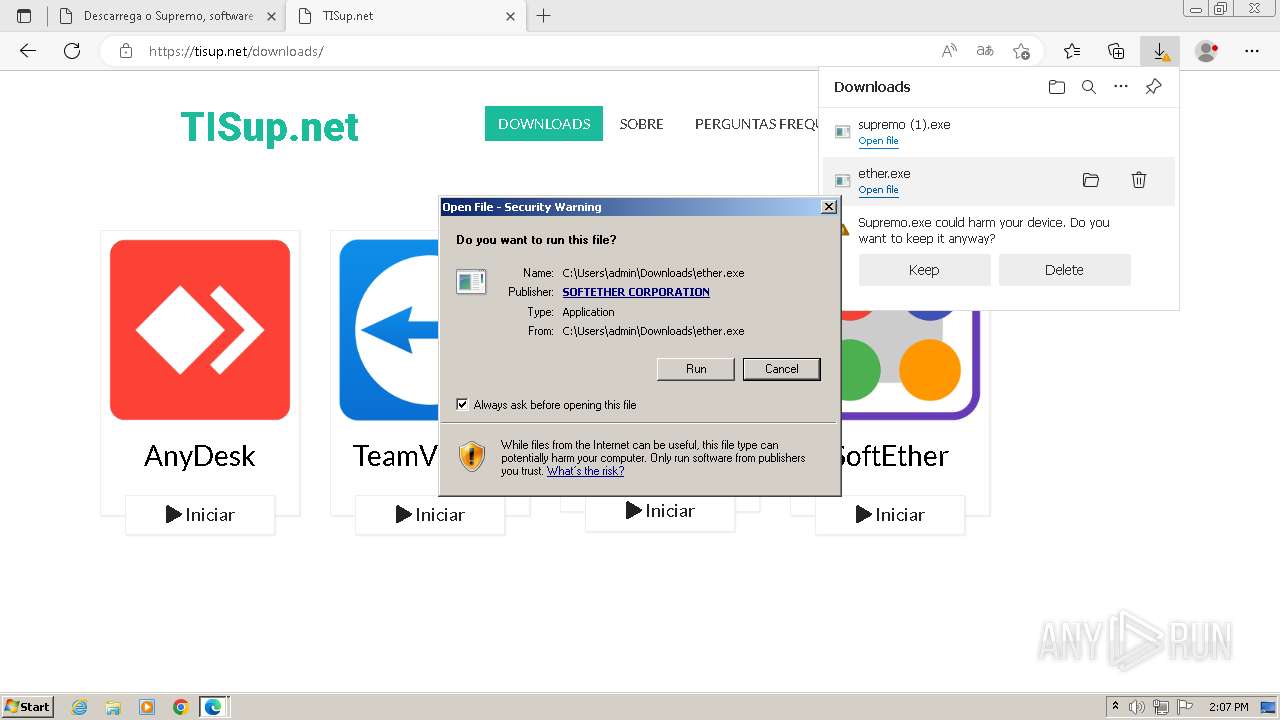Screen dimensions: 1280x720
Task: Refresh the tisup.net page
Action: pos(72,51)
